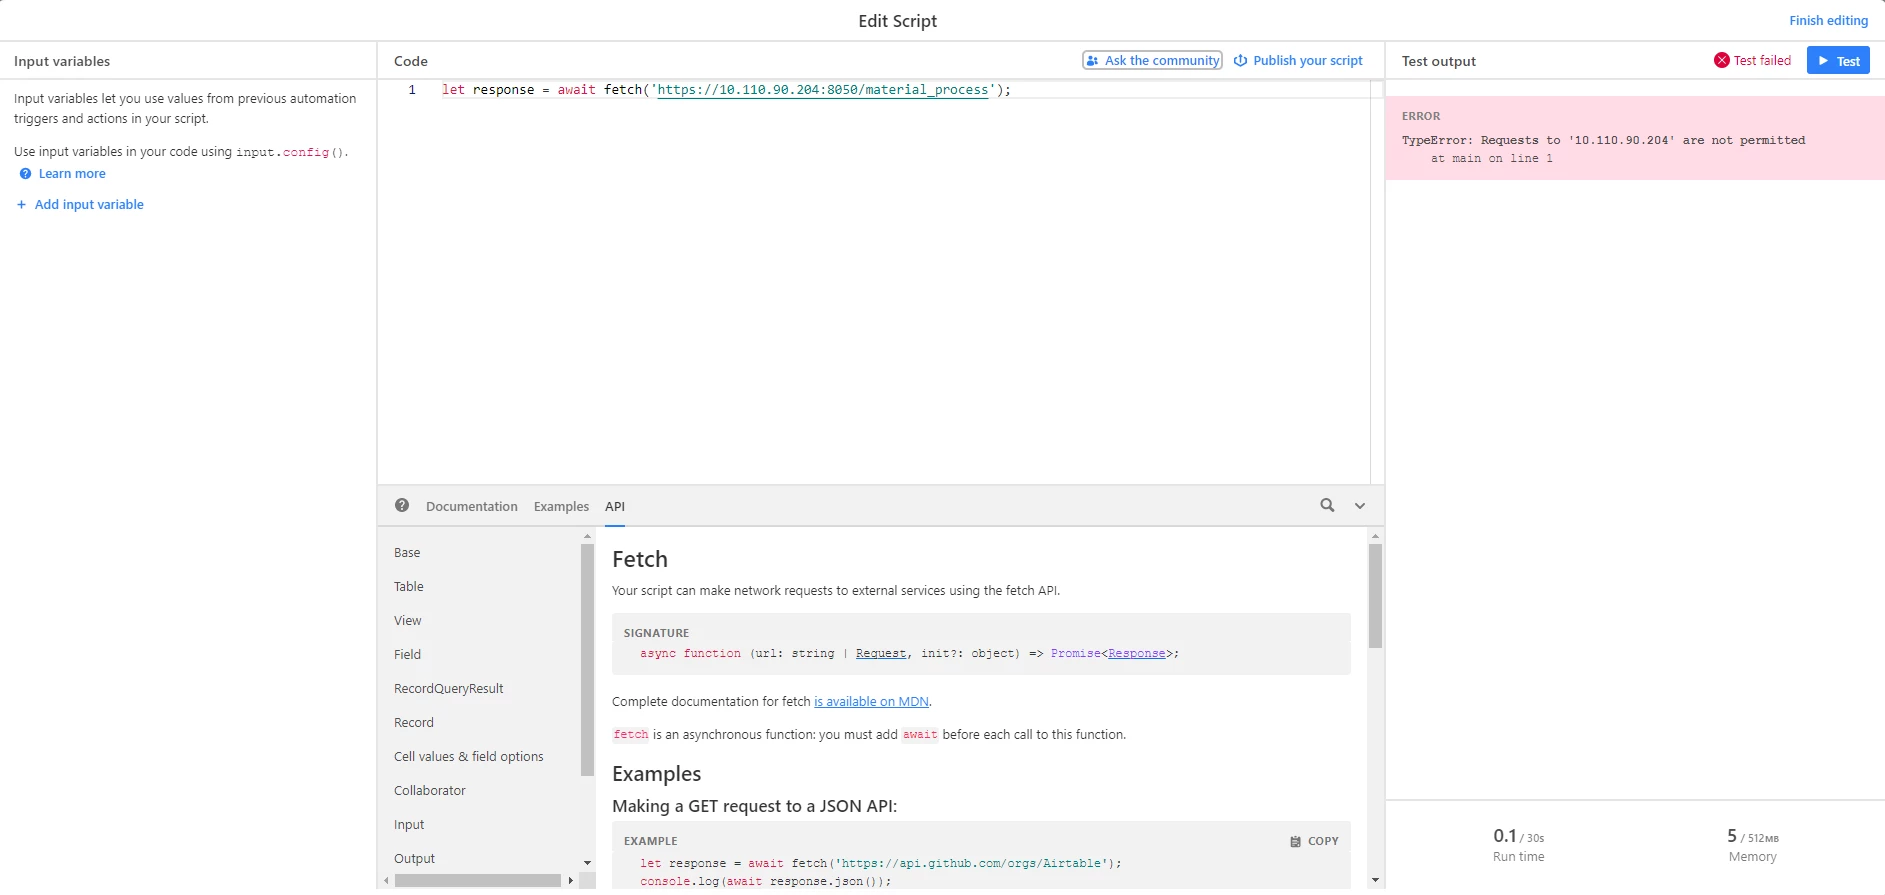Click the API sidebar horizontal scrollbar thumb
Viewport: 1885px width, 895px height.
tap(478, 881)
